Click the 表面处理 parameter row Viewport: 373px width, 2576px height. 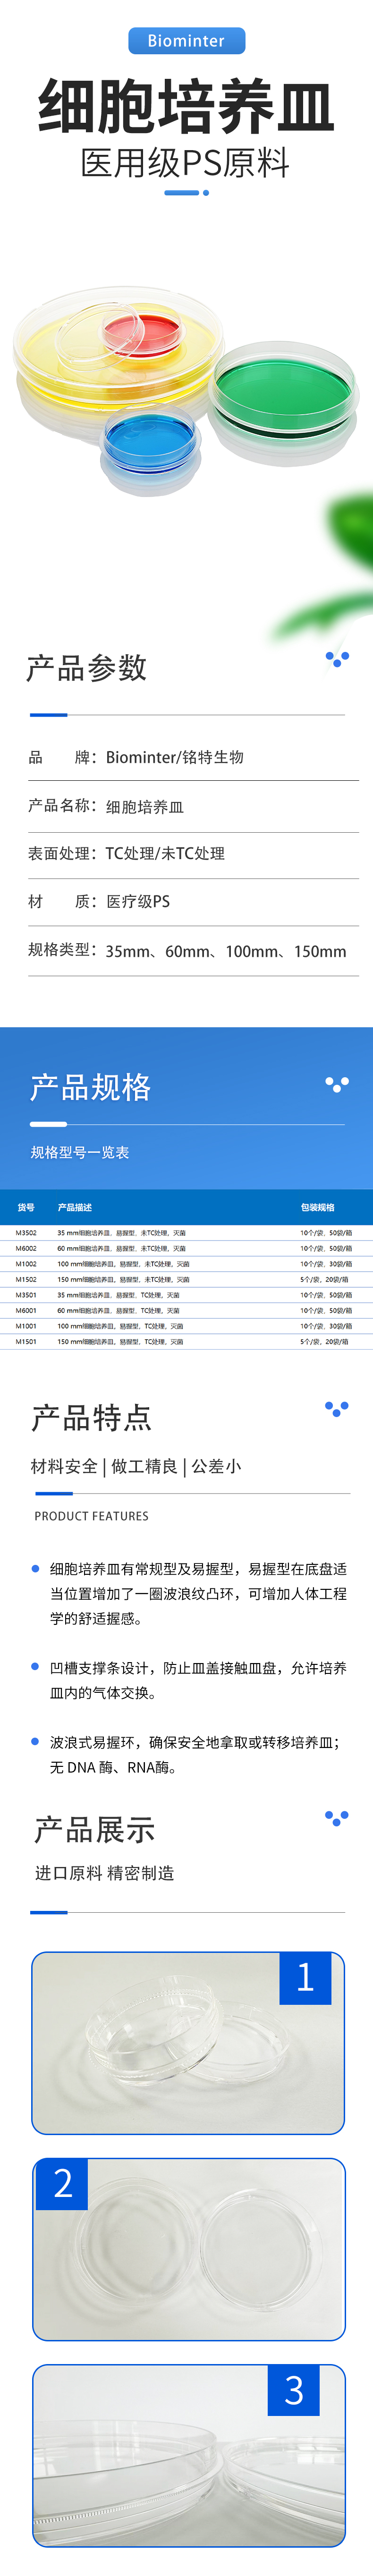tap(187, 853)
